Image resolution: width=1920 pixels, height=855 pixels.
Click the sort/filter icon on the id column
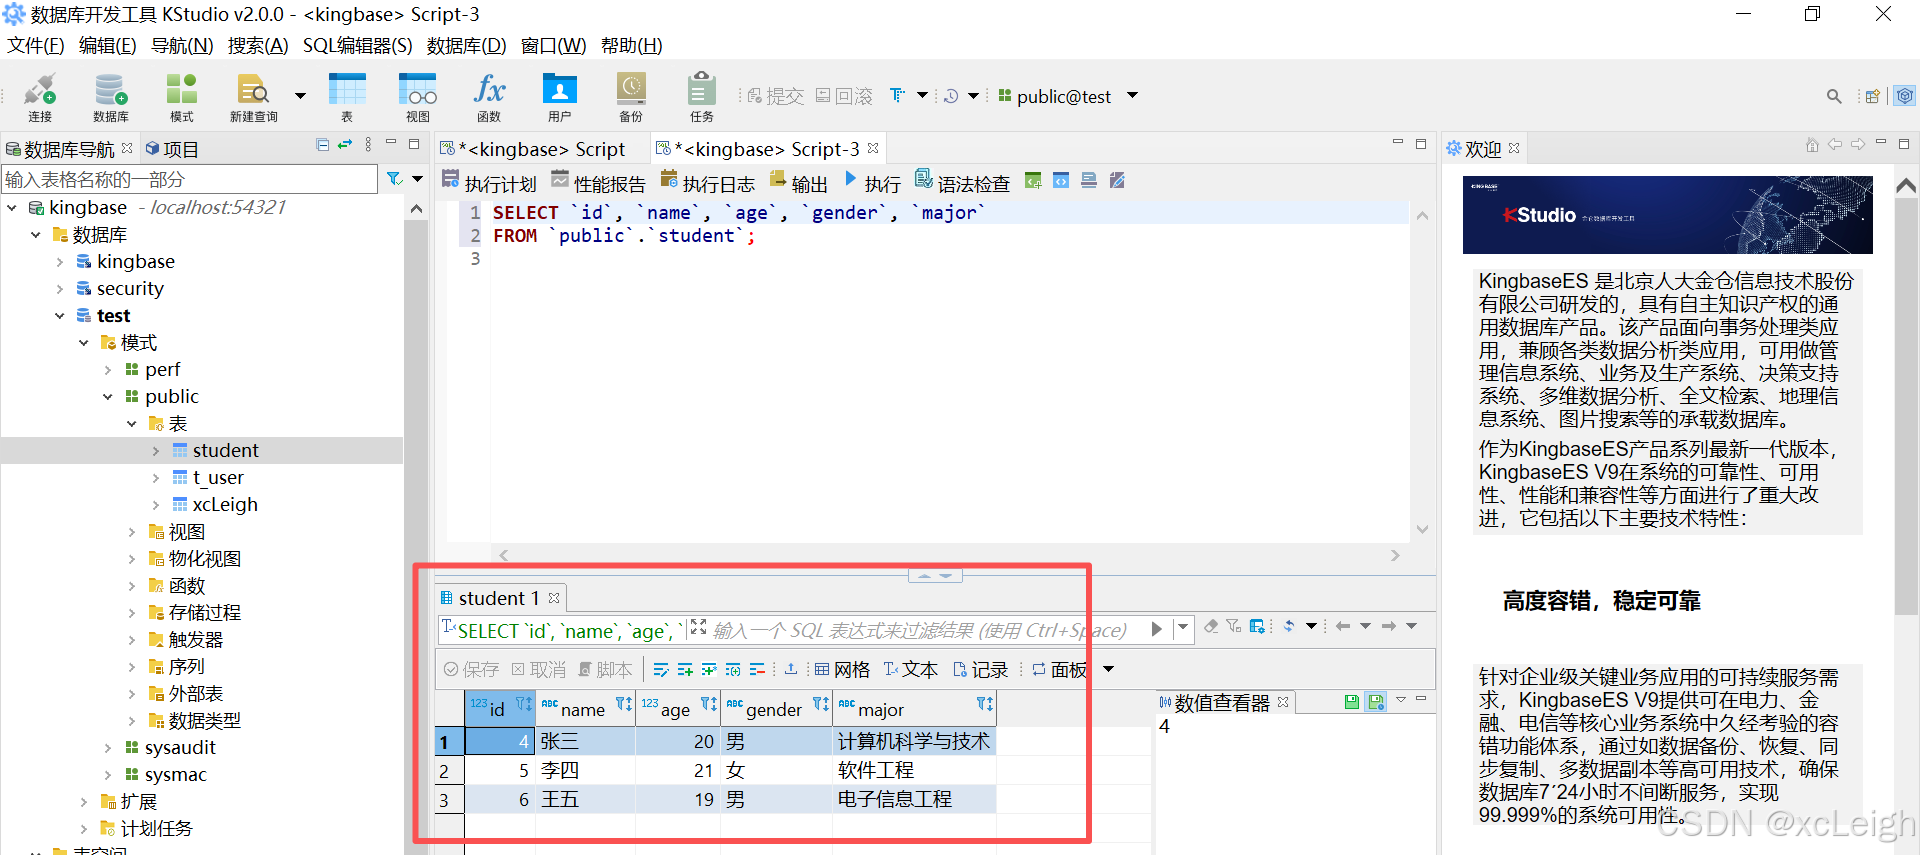[x=524, y=705]
